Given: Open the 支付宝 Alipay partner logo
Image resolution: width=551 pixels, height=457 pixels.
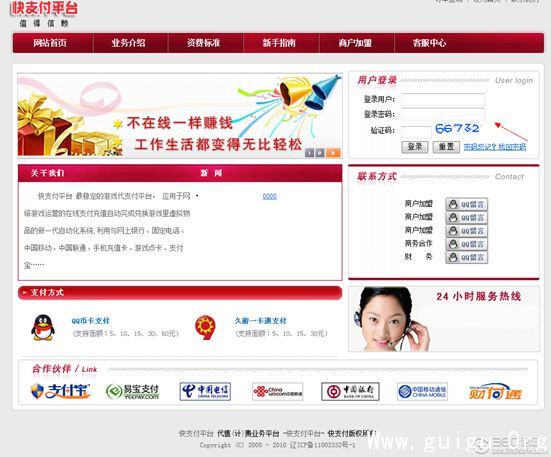Looking at the screenshot, I should [60, 391].
